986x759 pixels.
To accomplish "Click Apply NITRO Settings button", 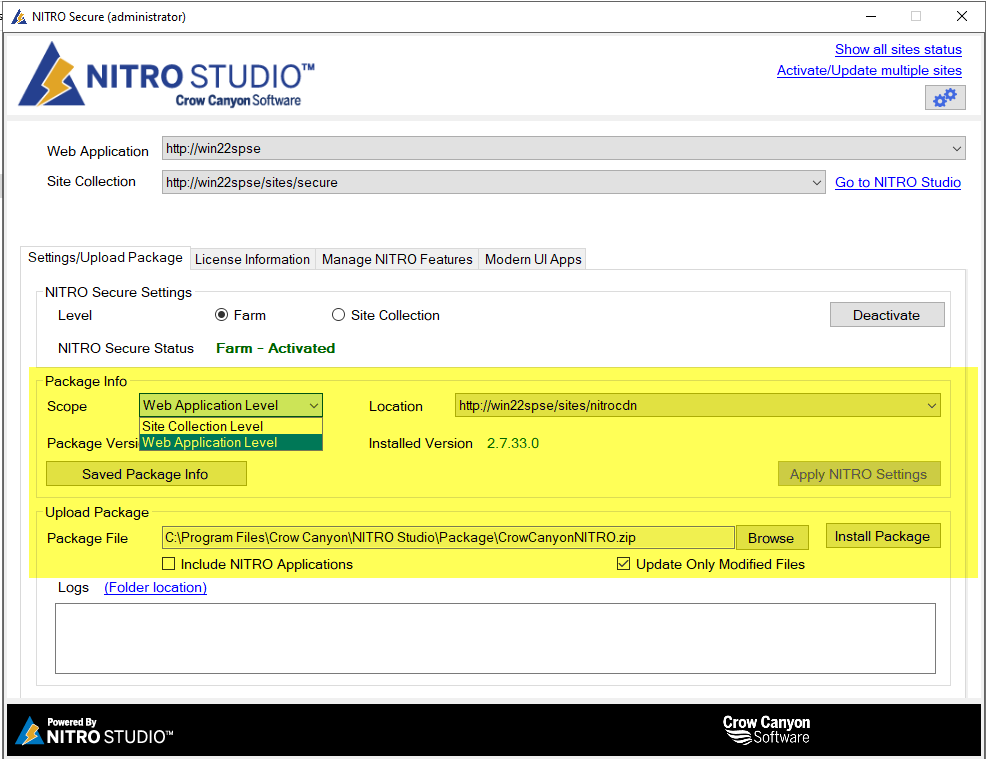I will 859,474.
